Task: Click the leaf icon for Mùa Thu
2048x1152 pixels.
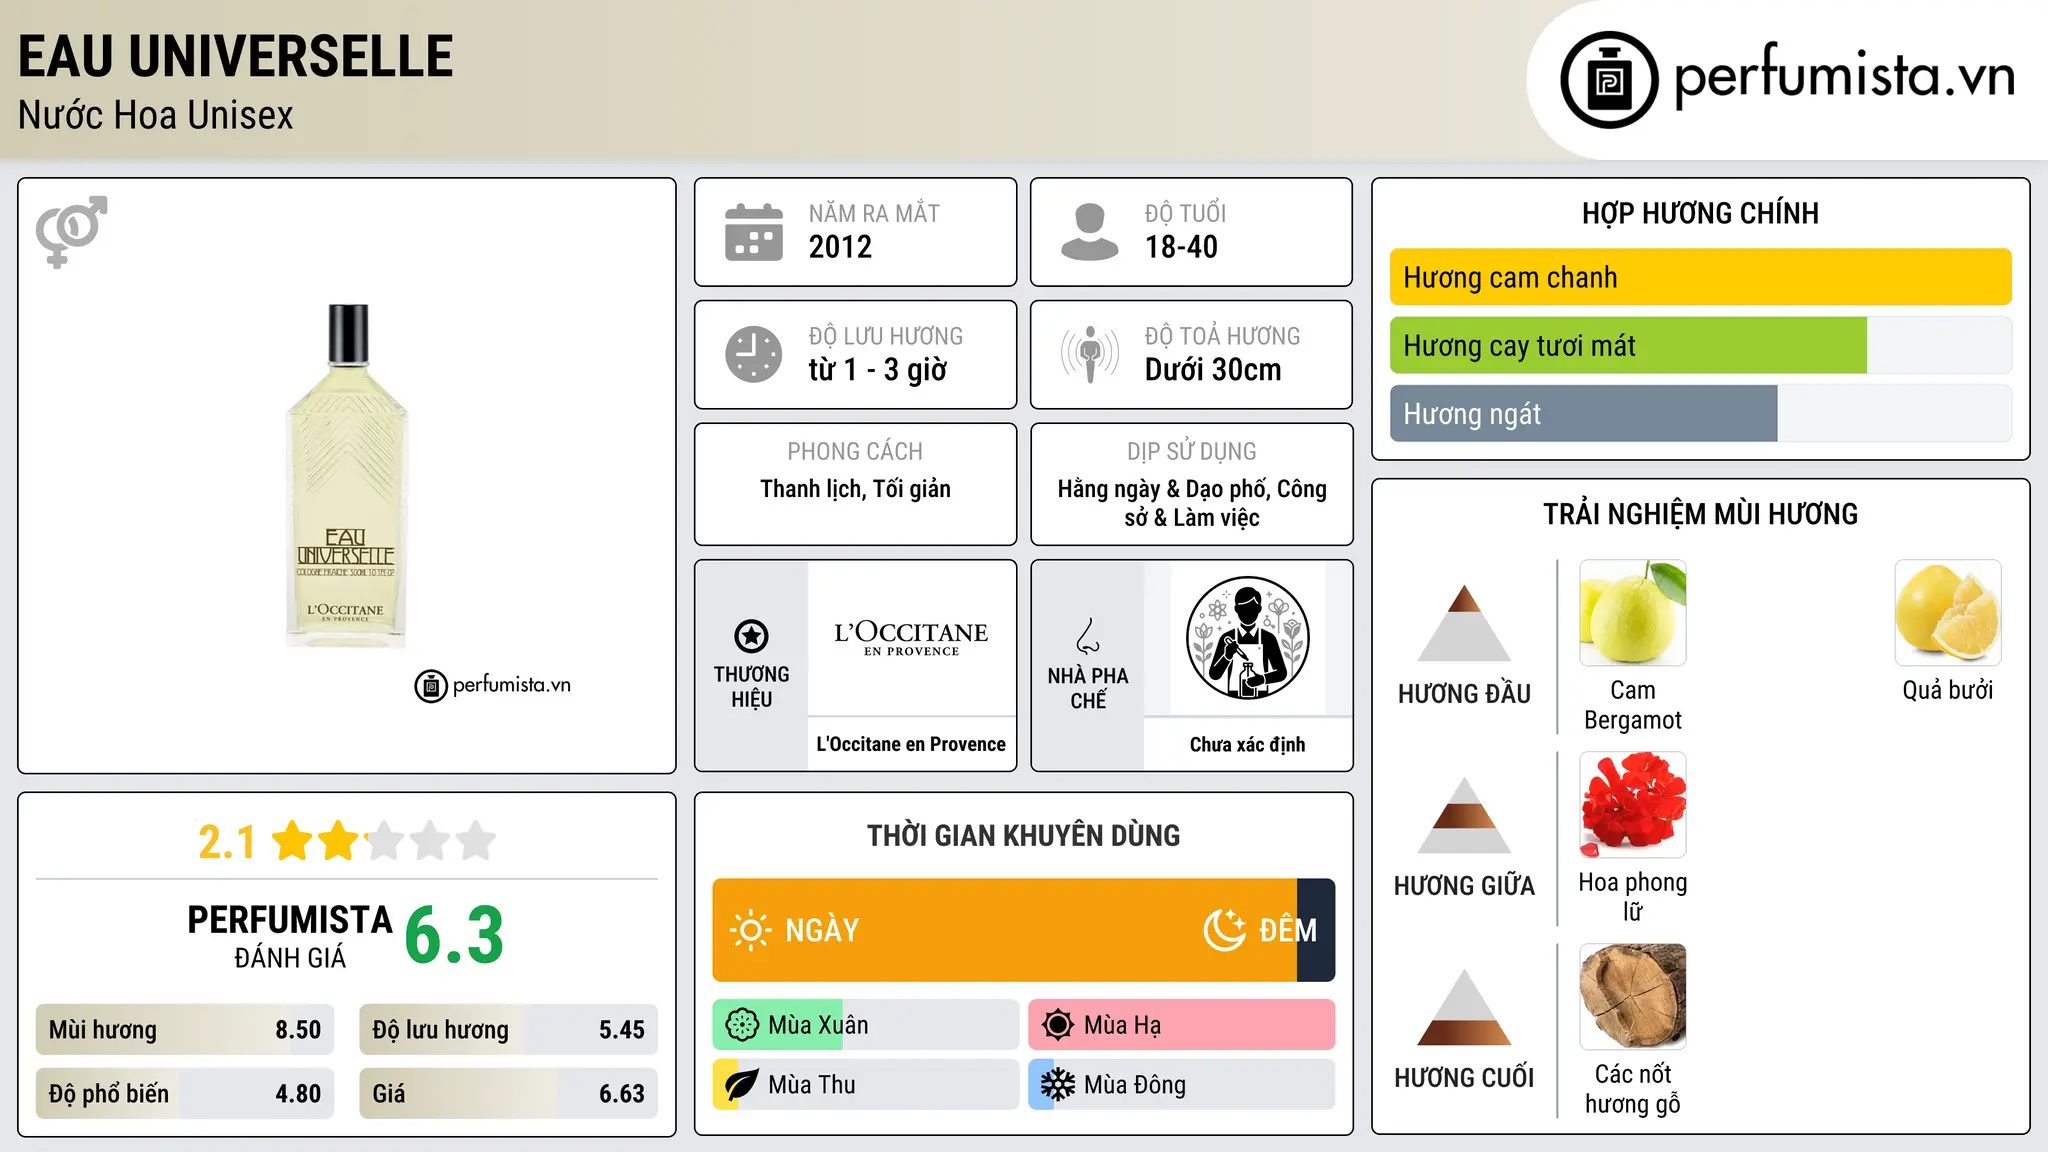Action: pyautogui.click(x=742, y=1085)
